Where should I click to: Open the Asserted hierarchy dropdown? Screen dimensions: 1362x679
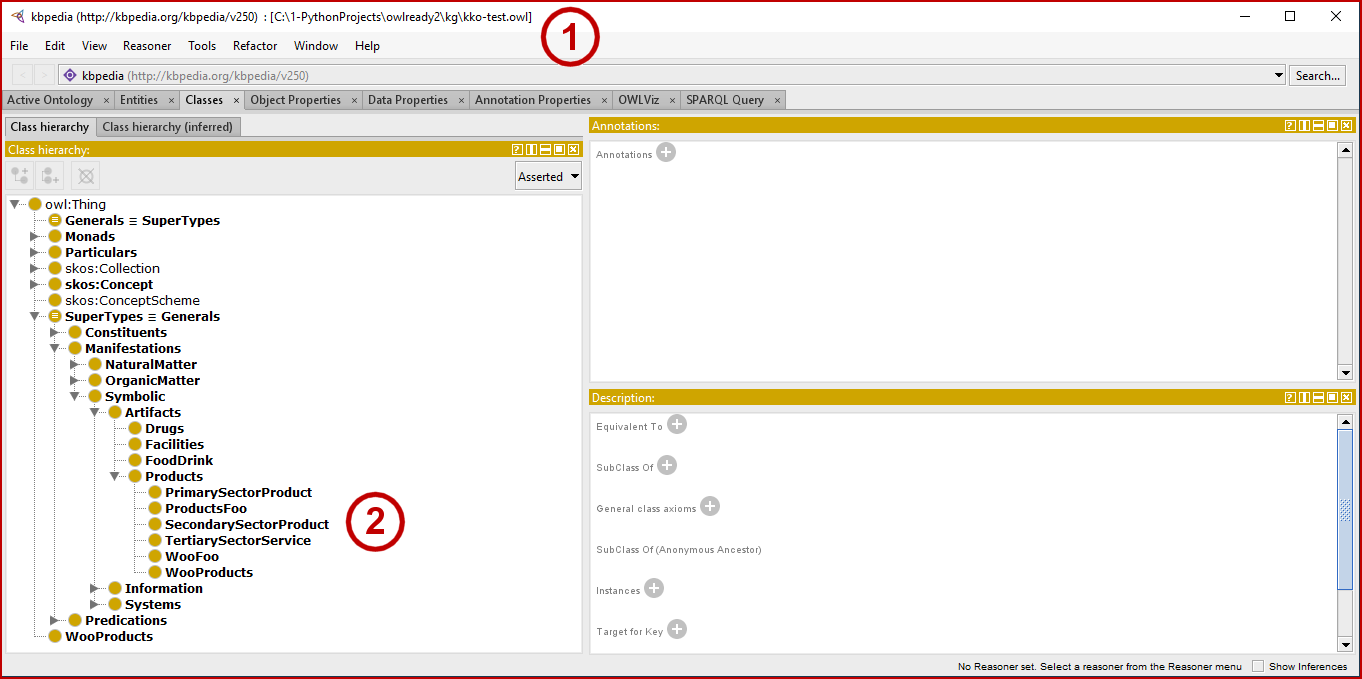[548, 176]
